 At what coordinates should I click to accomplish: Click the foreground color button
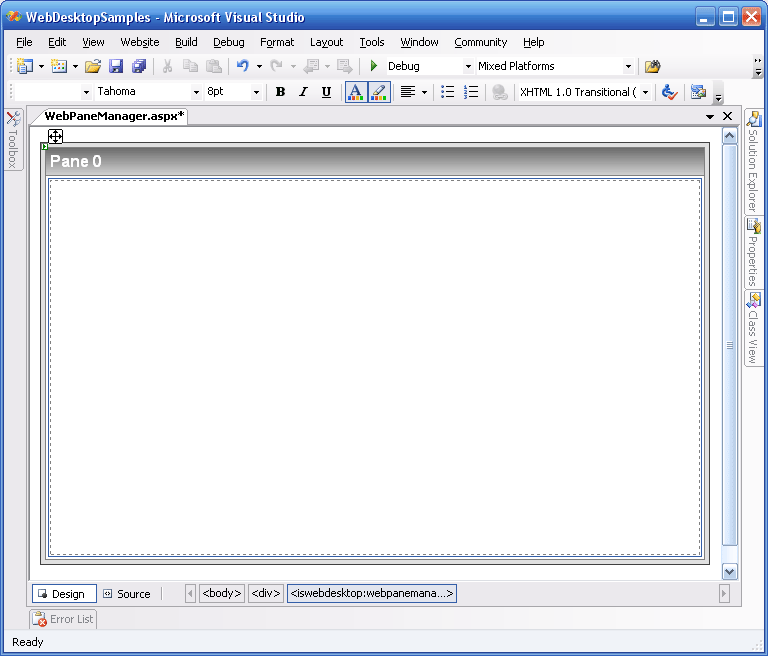pyautogui.click(x=356, y=92)
